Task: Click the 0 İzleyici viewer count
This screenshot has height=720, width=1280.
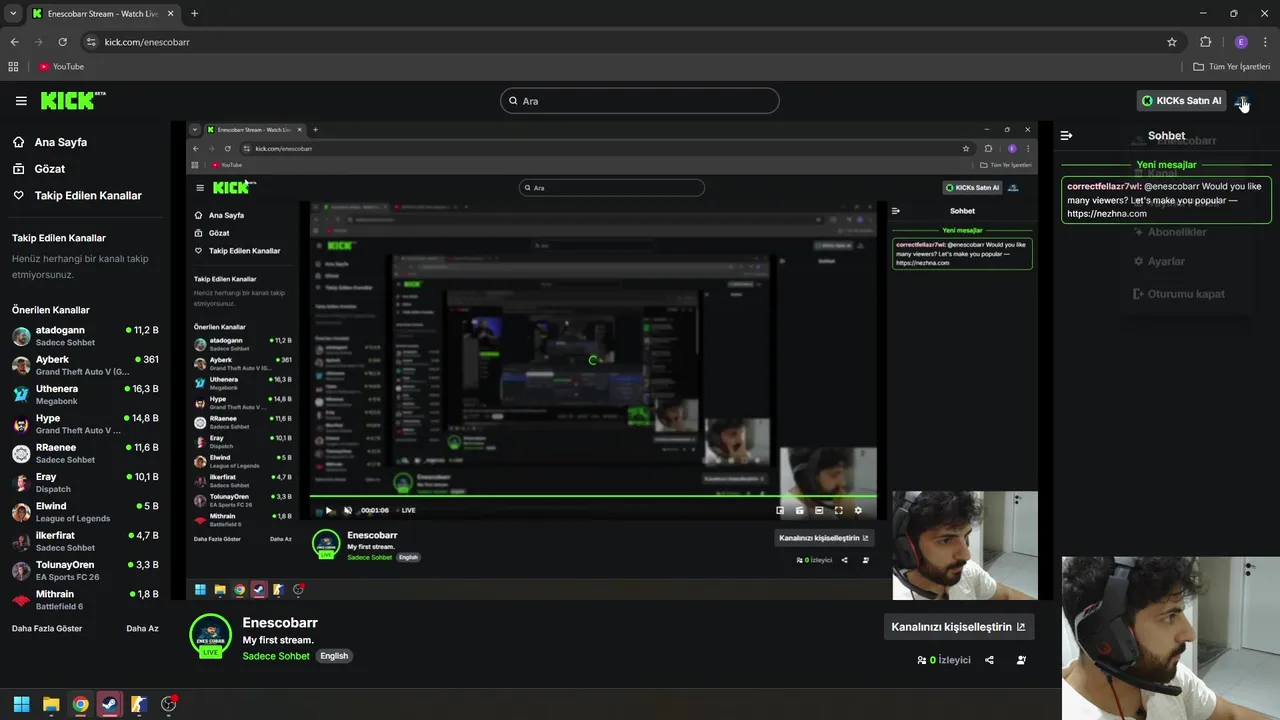Action: pyautogui.click(x=944, y=660)
